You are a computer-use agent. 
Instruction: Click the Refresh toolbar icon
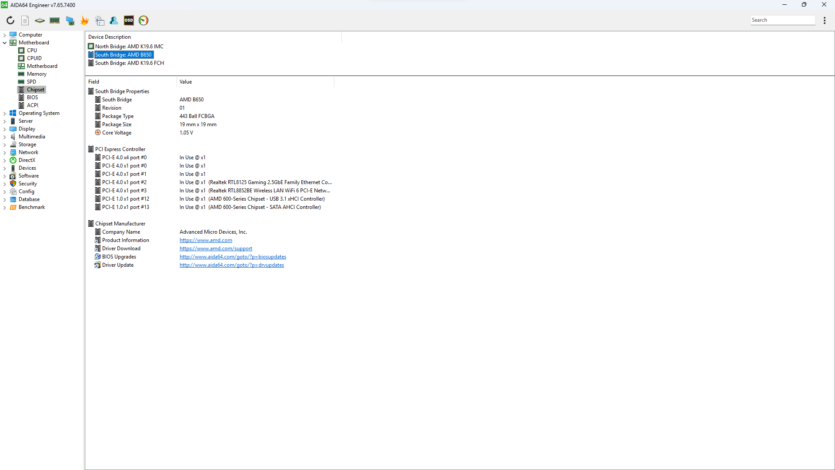pos(10,20)
